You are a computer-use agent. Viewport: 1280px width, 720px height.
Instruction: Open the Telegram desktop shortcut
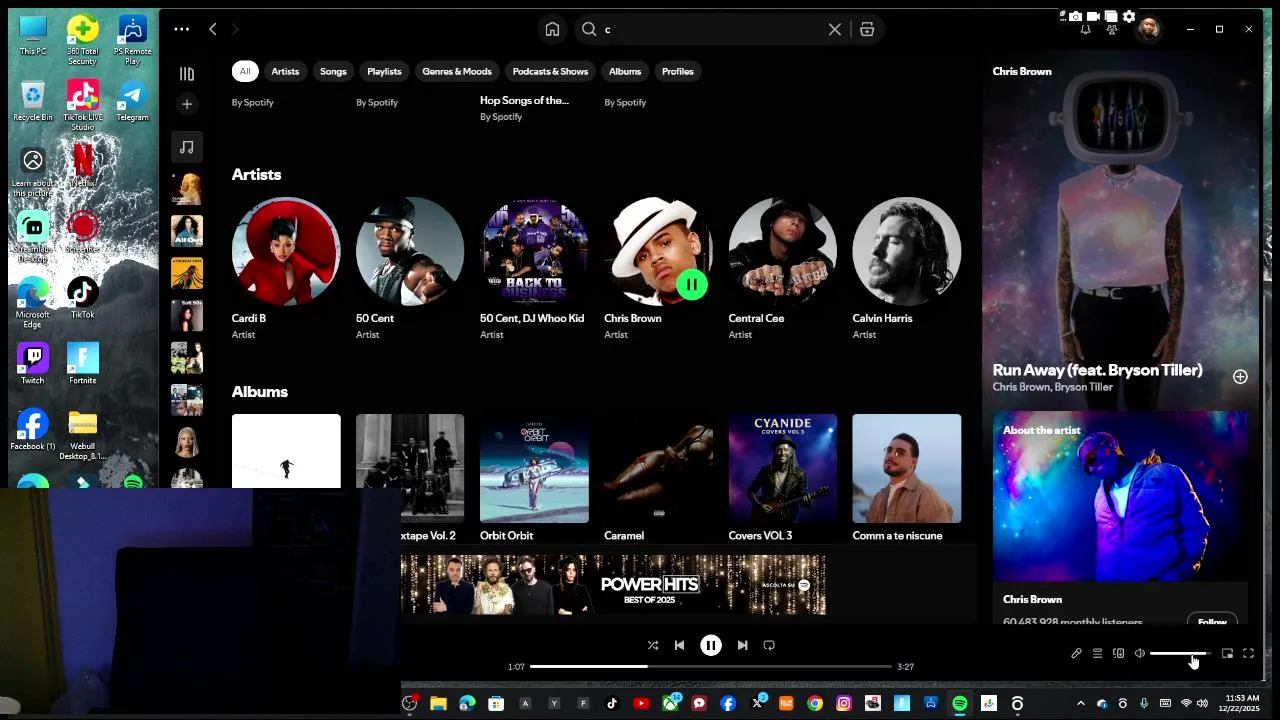(x=132, y=101)
